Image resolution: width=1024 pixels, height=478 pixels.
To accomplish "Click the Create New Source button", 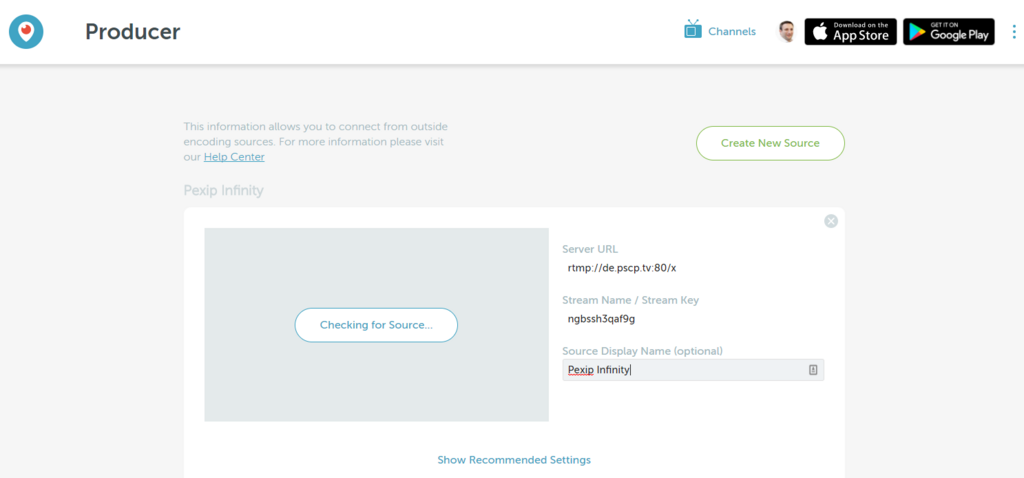I will click(770, 143).
